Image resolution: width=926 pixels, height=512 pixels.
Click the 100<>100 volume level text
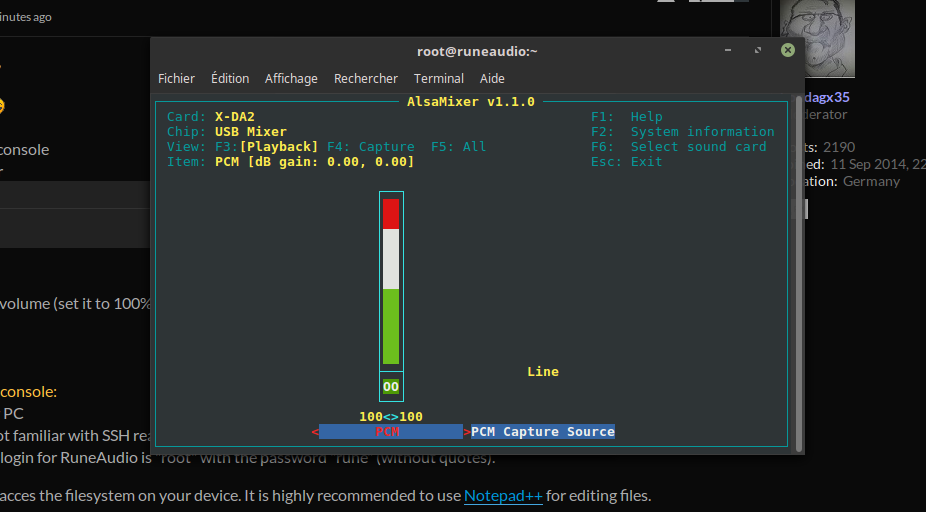(x=391, y=416)
